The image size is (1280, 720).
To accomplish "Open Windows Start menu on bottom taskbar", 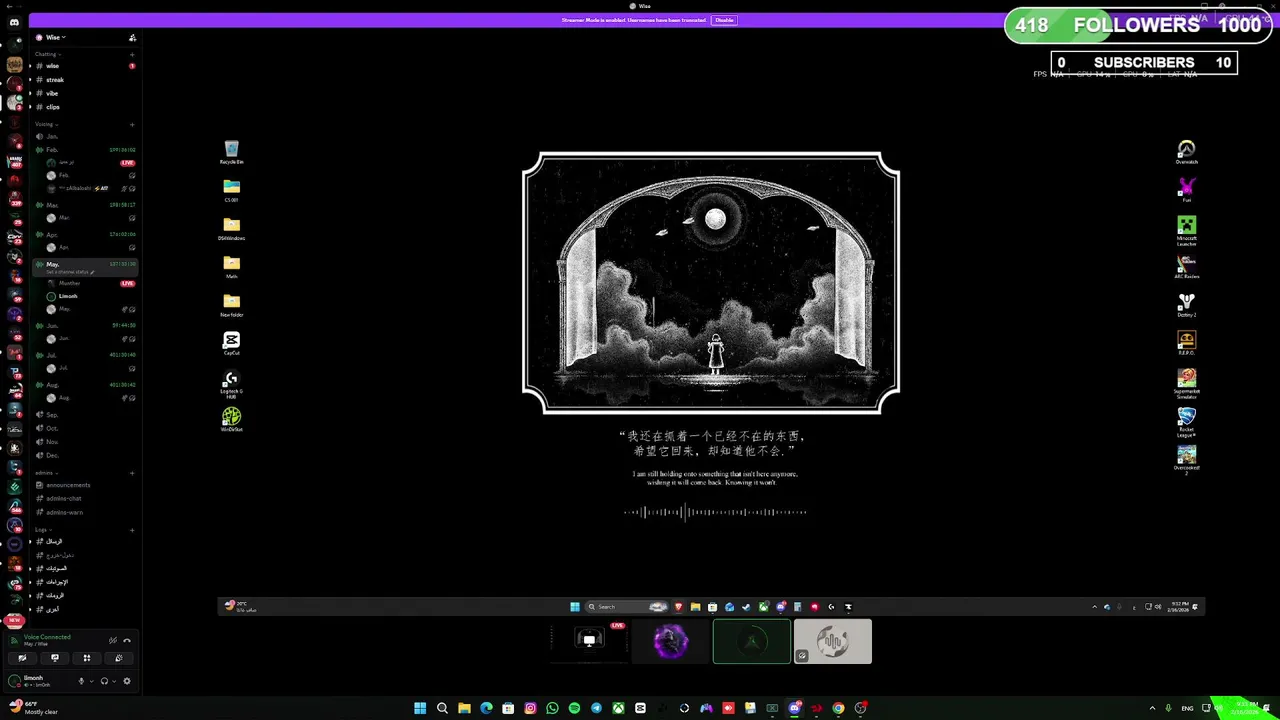I will pyautogui.click(x=420, y=708).
